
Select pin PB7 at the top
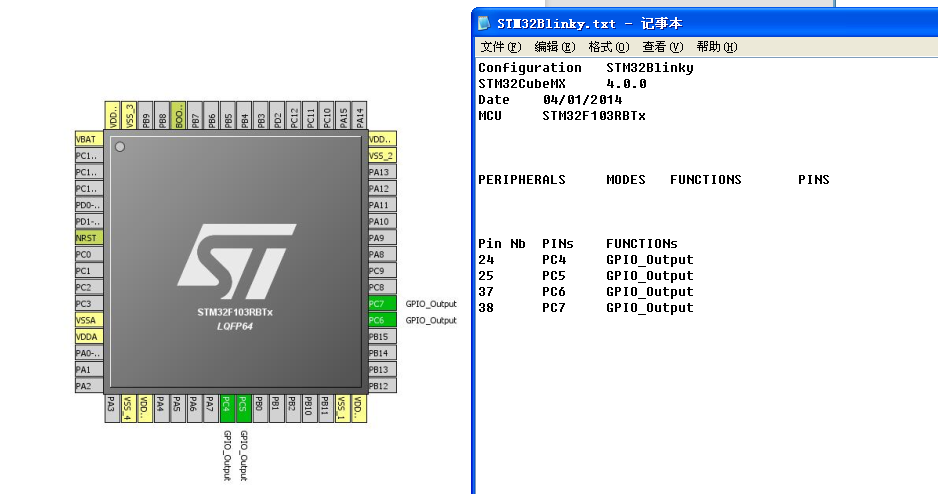click(x=194, y=115)
